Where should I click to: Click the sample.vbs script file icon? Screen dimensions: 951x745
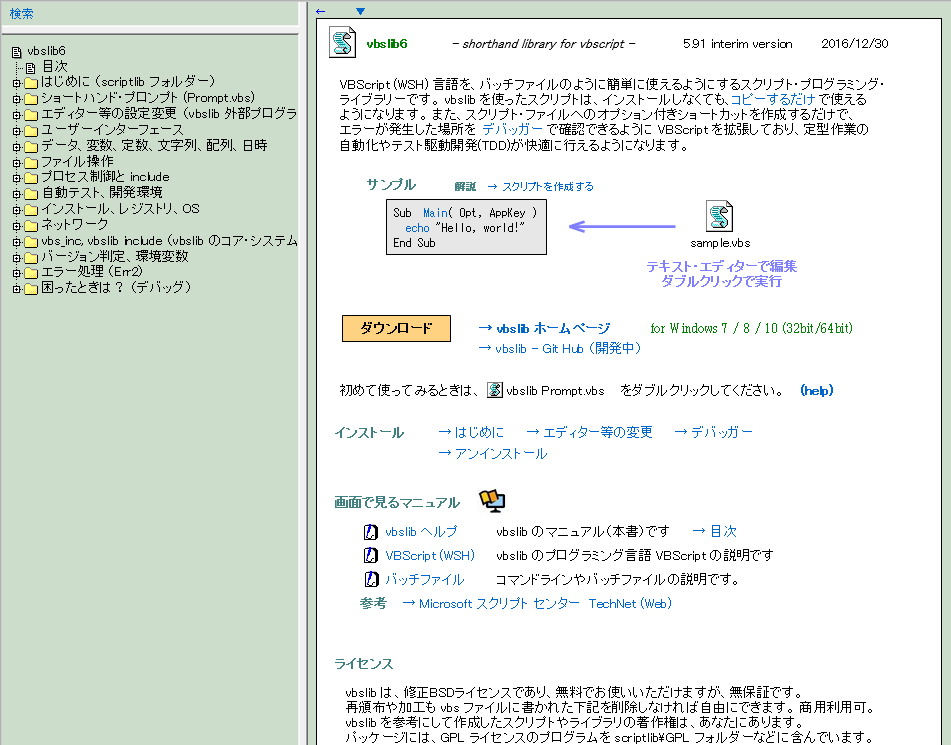click(x=719, y=216)
